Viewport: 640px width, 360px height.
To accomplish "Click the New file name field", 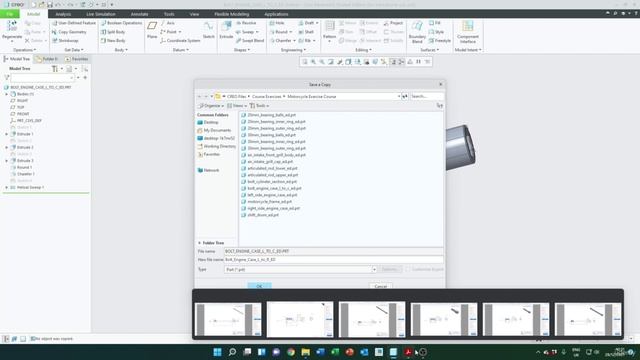I will click(333, 260).
